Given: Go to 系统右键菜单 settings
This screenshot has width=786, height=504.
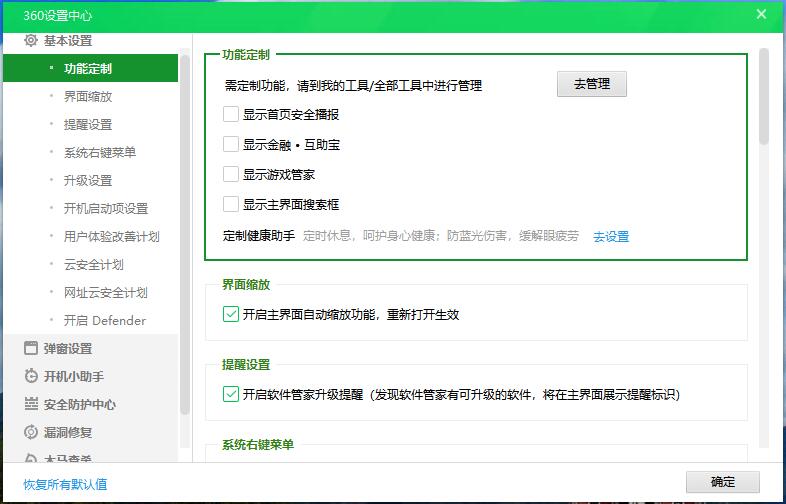Looking at the screenshot, I should tap(100, 153).
